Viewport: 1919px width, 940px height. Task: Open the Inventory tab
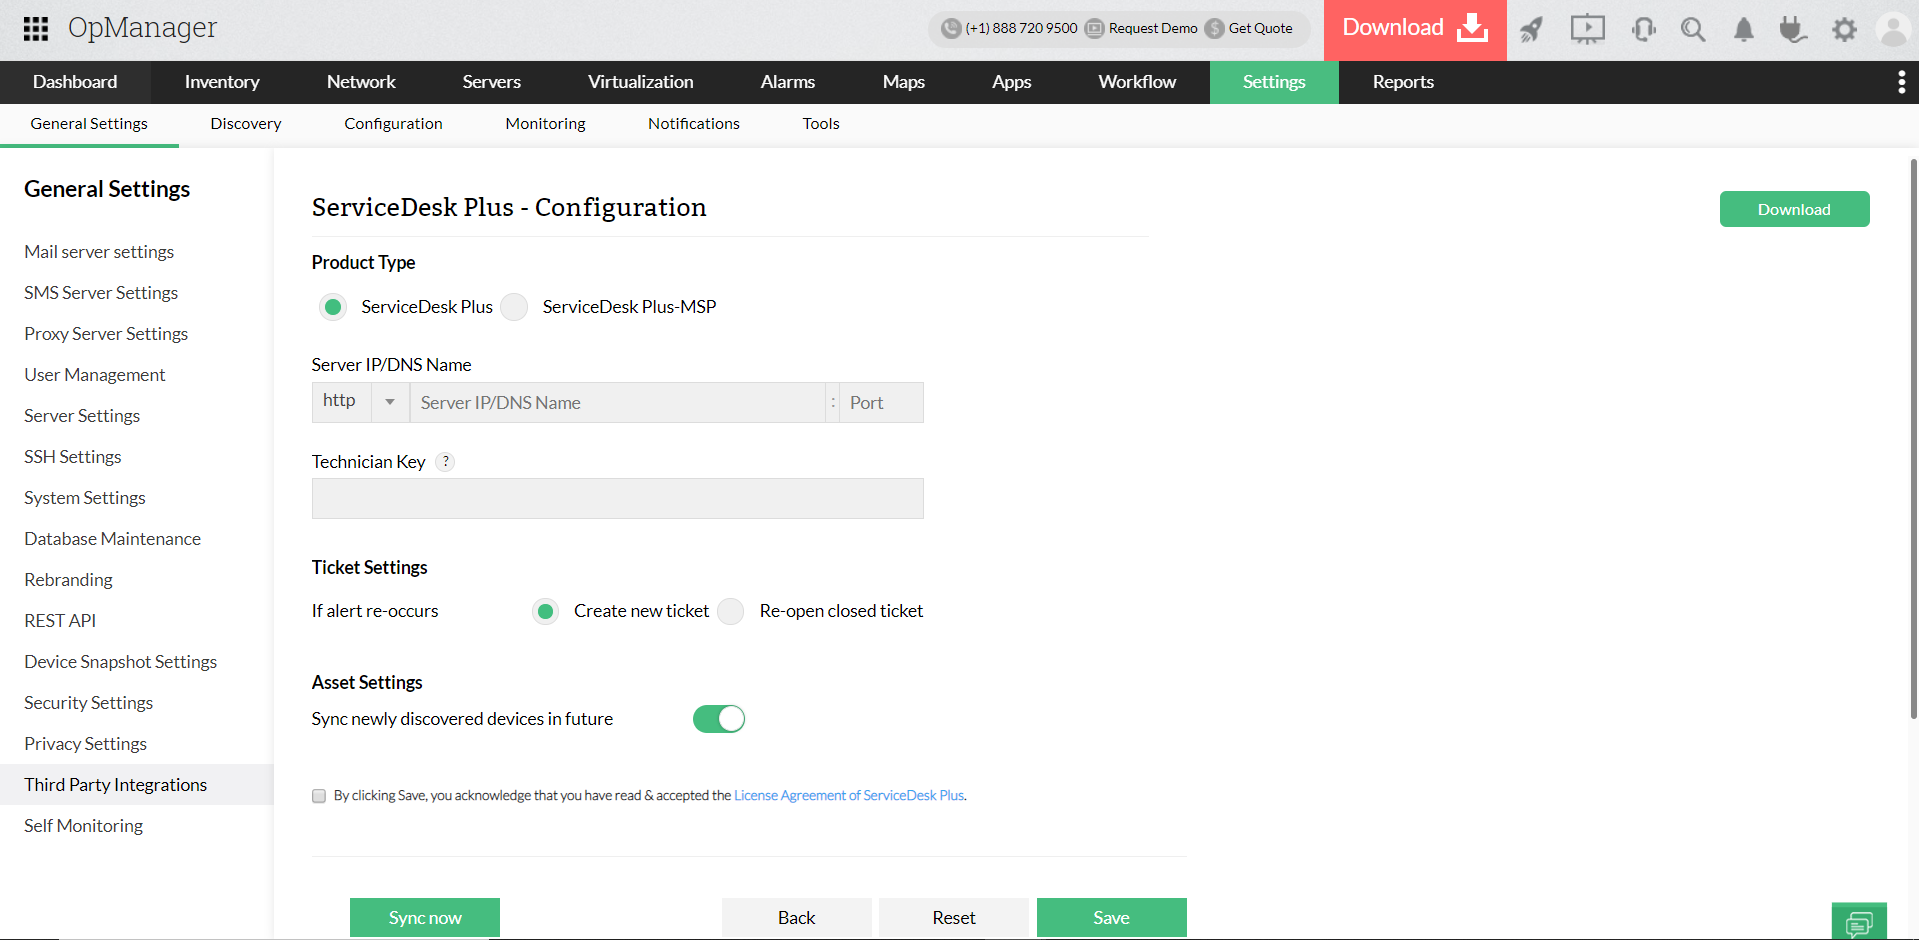222,82
